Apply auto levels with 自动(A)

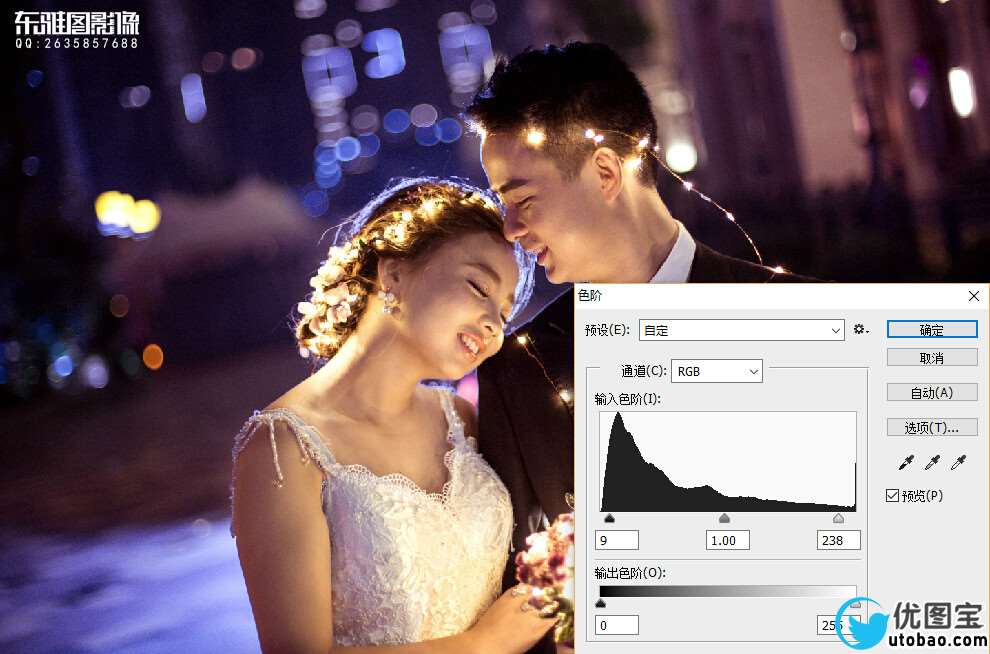pos(932,393)
